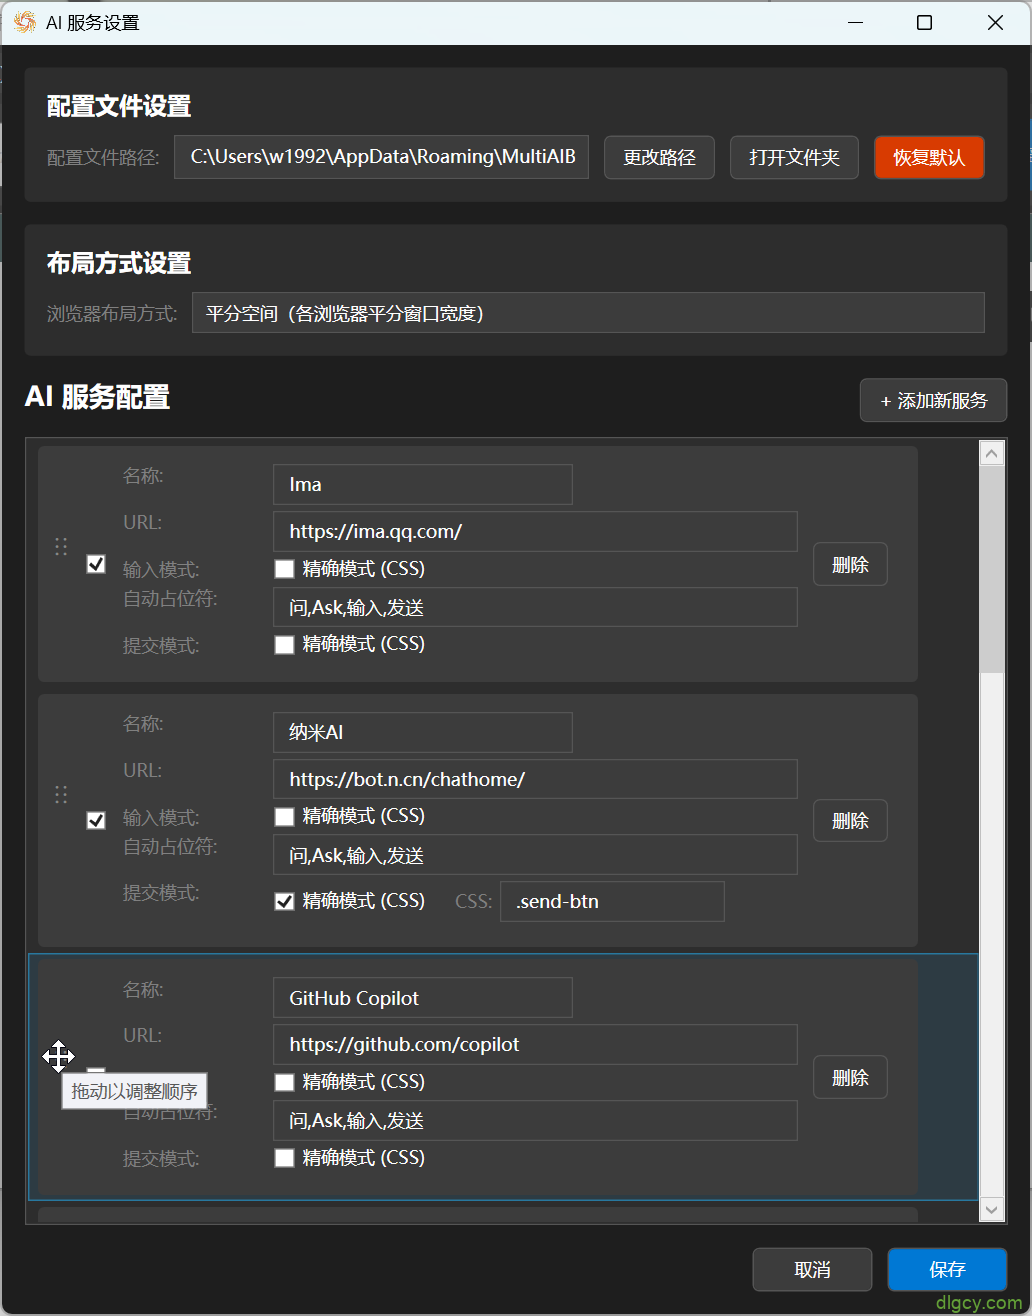Click the drag handle beside 纳米AI service

tap(61, 794)
